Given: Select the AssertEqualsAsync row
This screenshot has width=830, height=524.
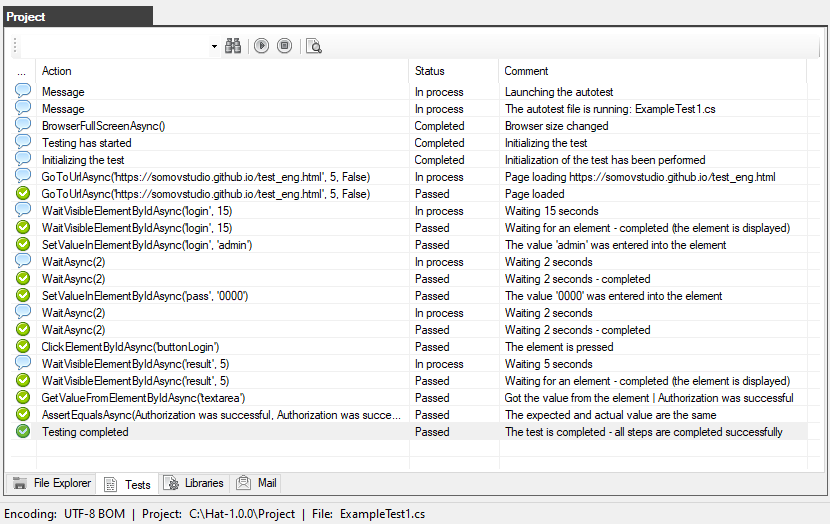Looking at the screenshot, I should click(x=220, y=415).
